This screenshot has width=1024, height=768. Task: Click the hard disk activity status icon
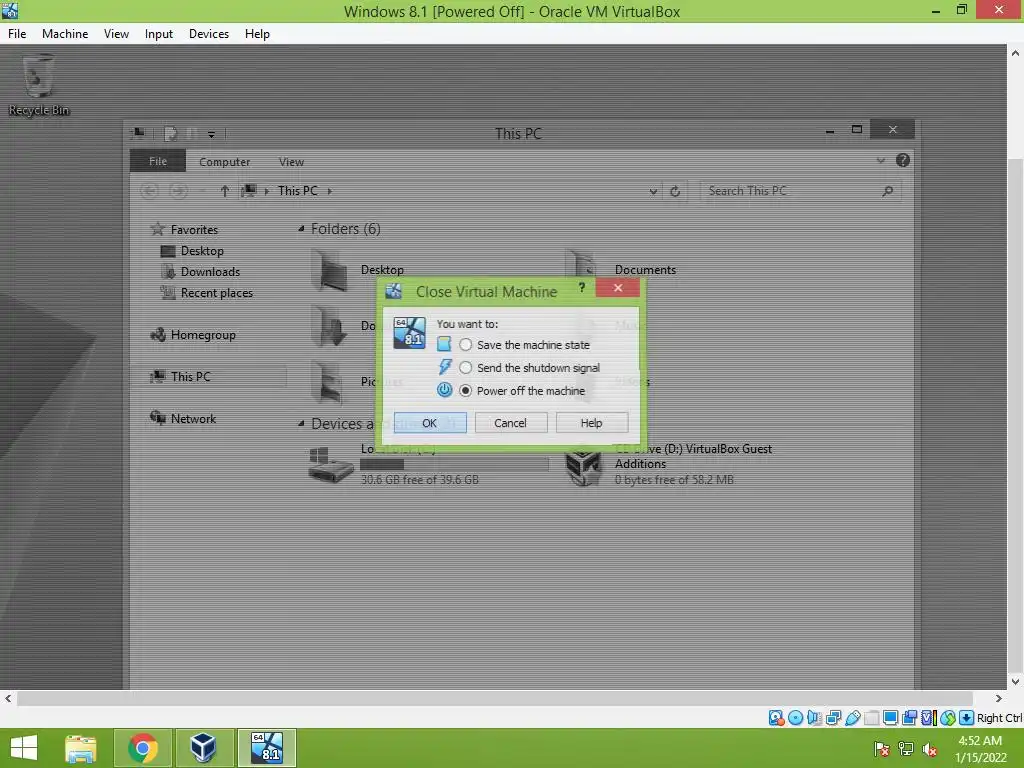click(776, 718)
